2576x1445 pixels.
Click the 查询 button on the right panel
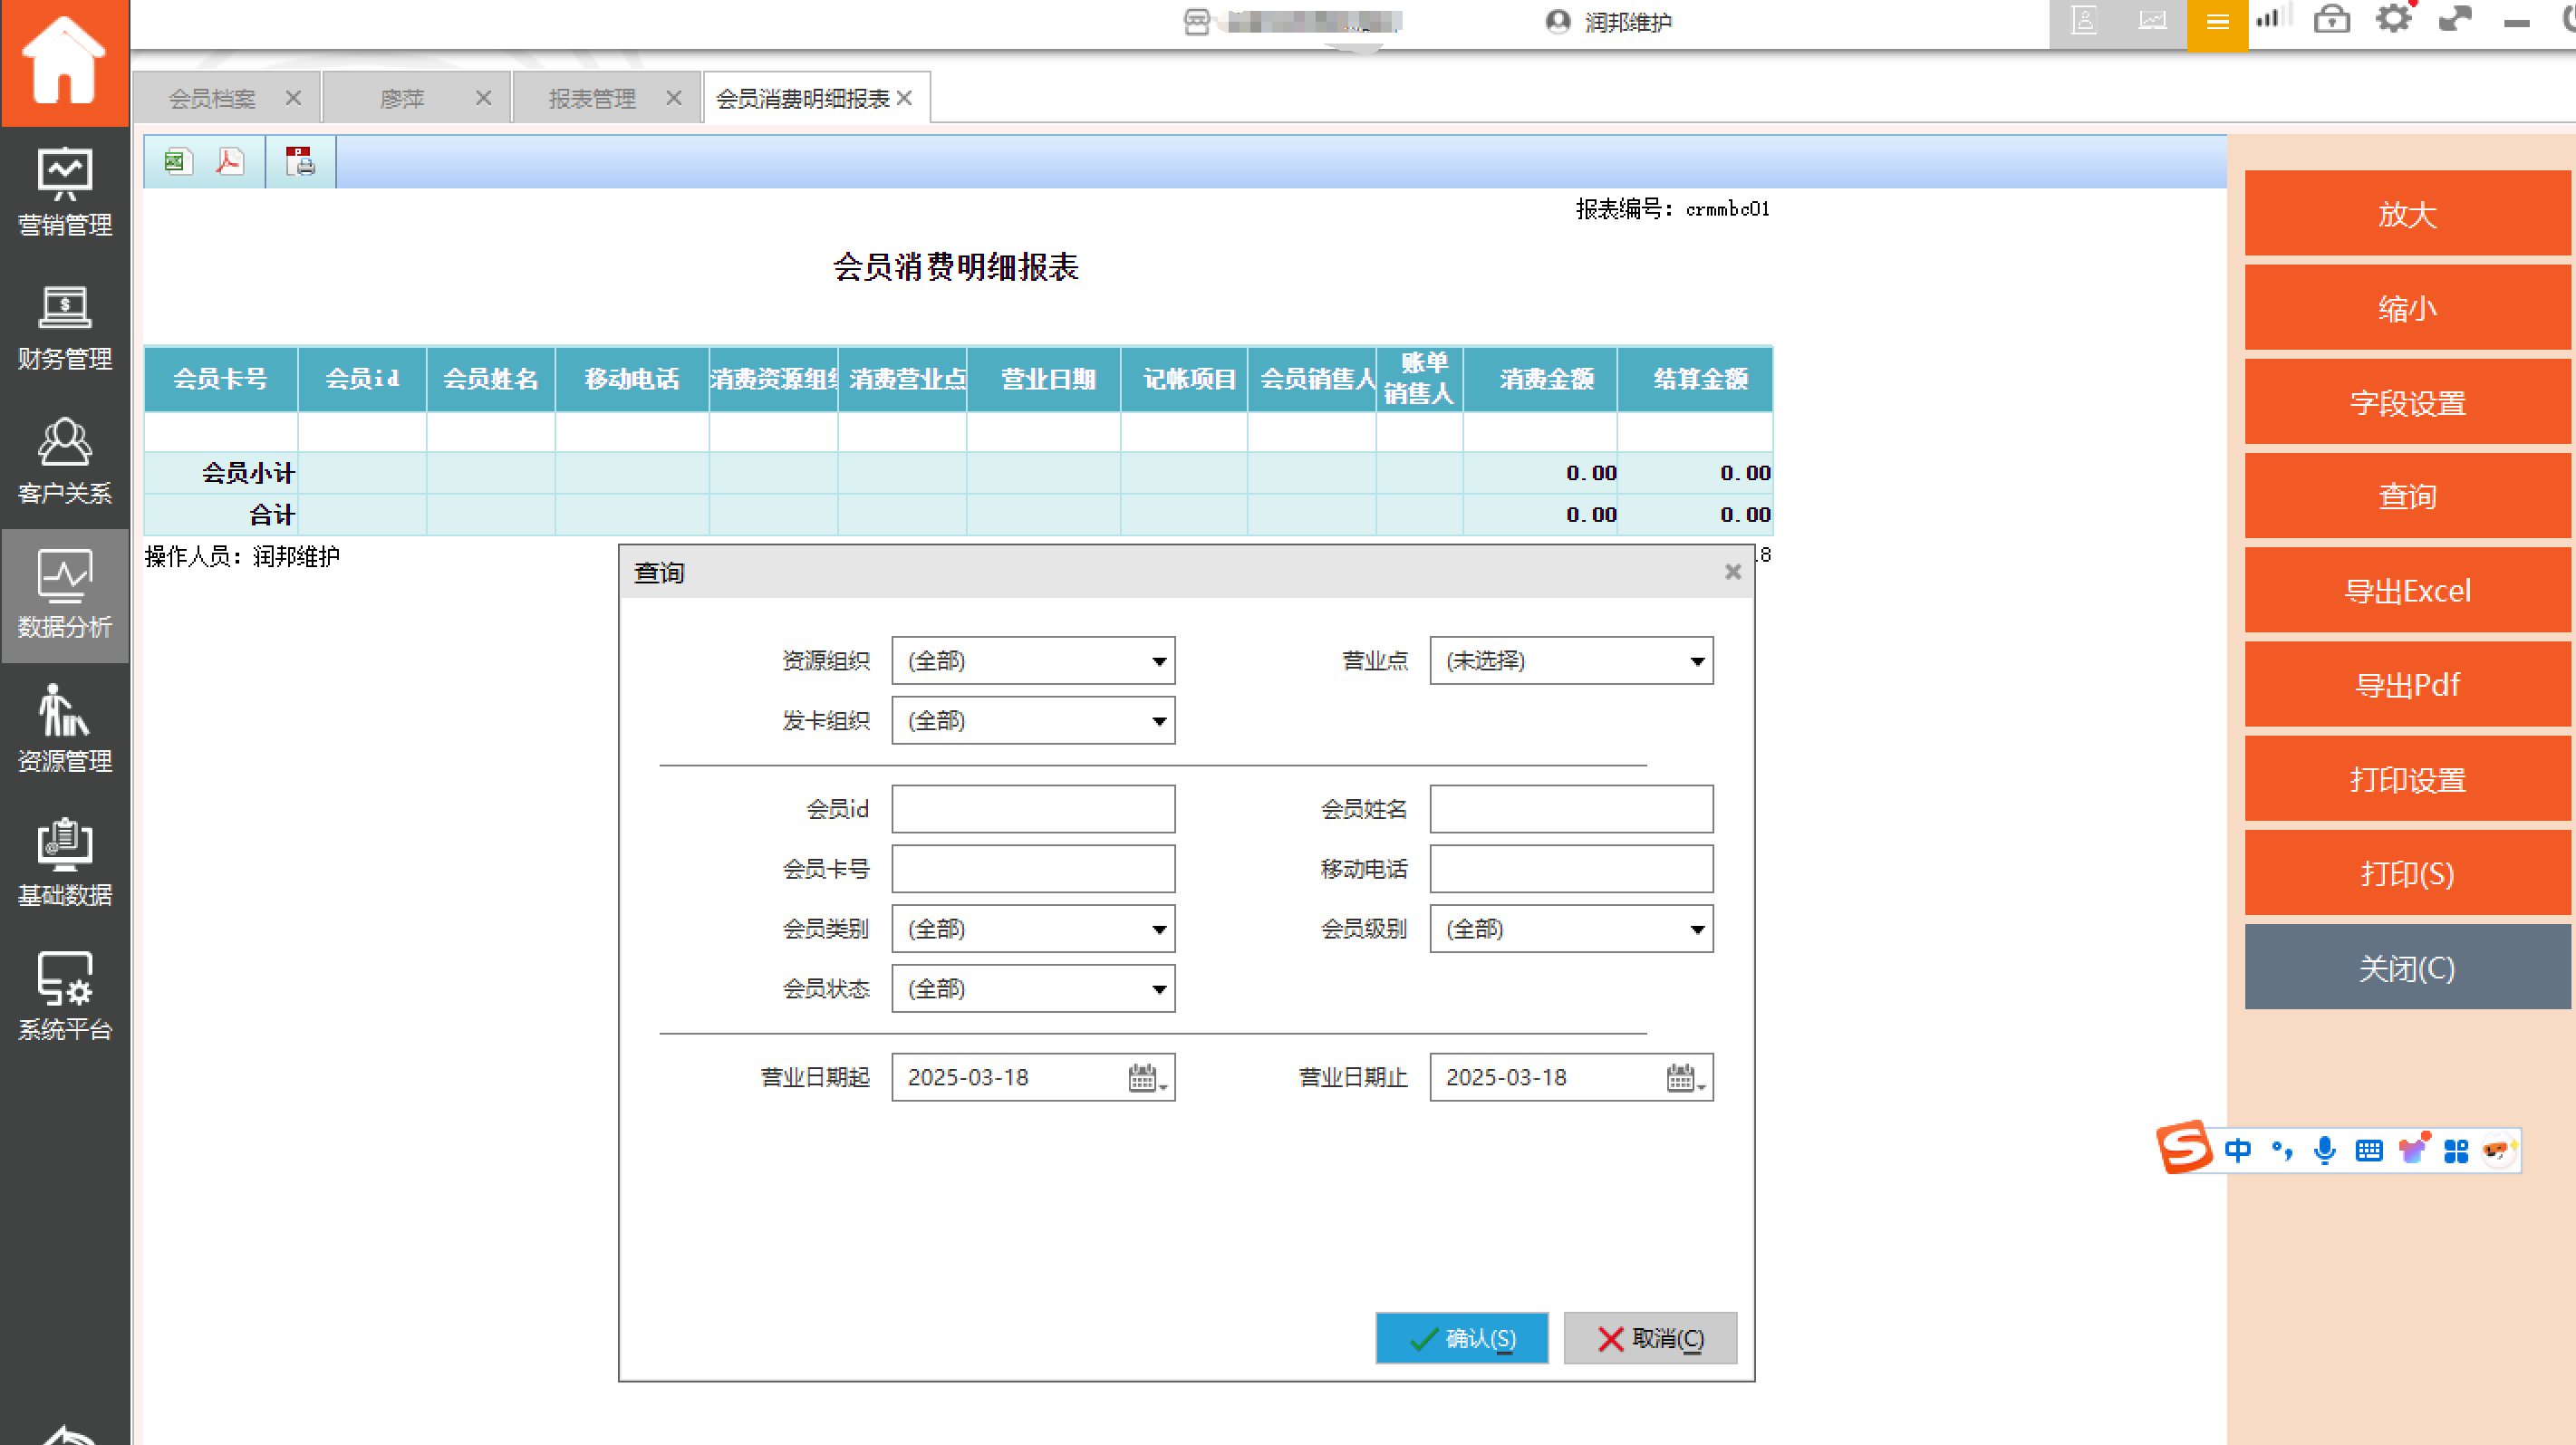[2407, 496]
